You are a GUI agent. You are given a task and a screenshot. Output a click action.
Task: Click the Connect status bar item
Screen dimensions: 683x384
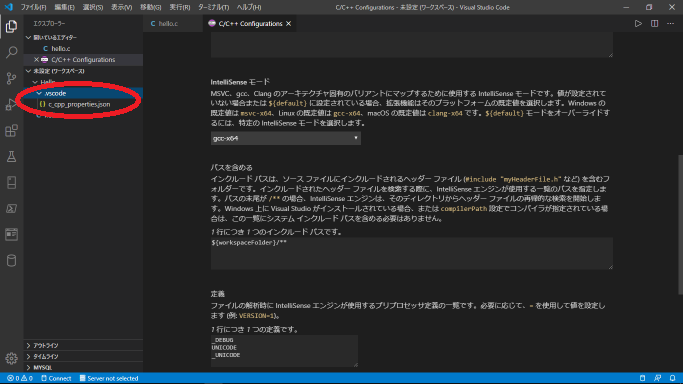pyautogui.click(x=56, y=378)
